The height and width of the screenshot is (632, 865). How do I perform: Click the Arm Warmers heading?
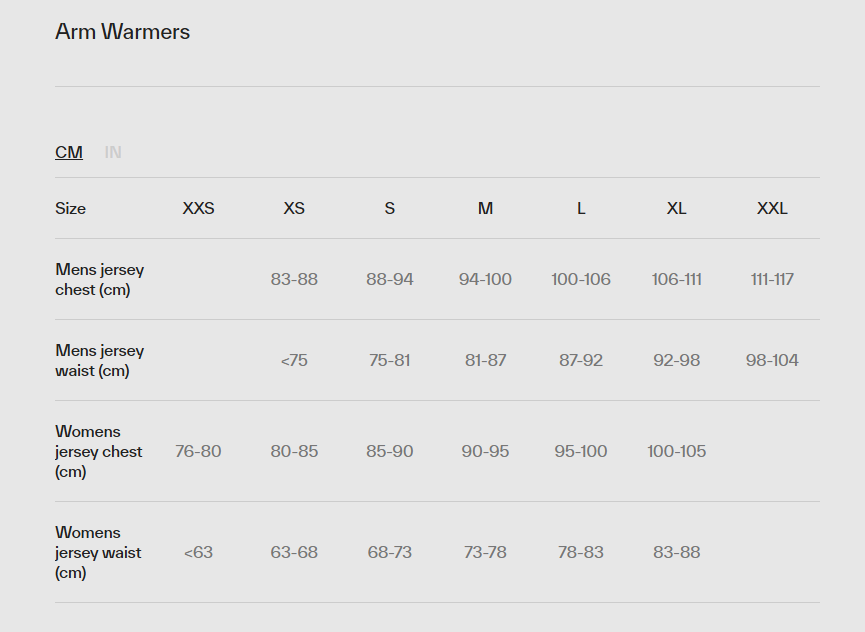(122, 32)
